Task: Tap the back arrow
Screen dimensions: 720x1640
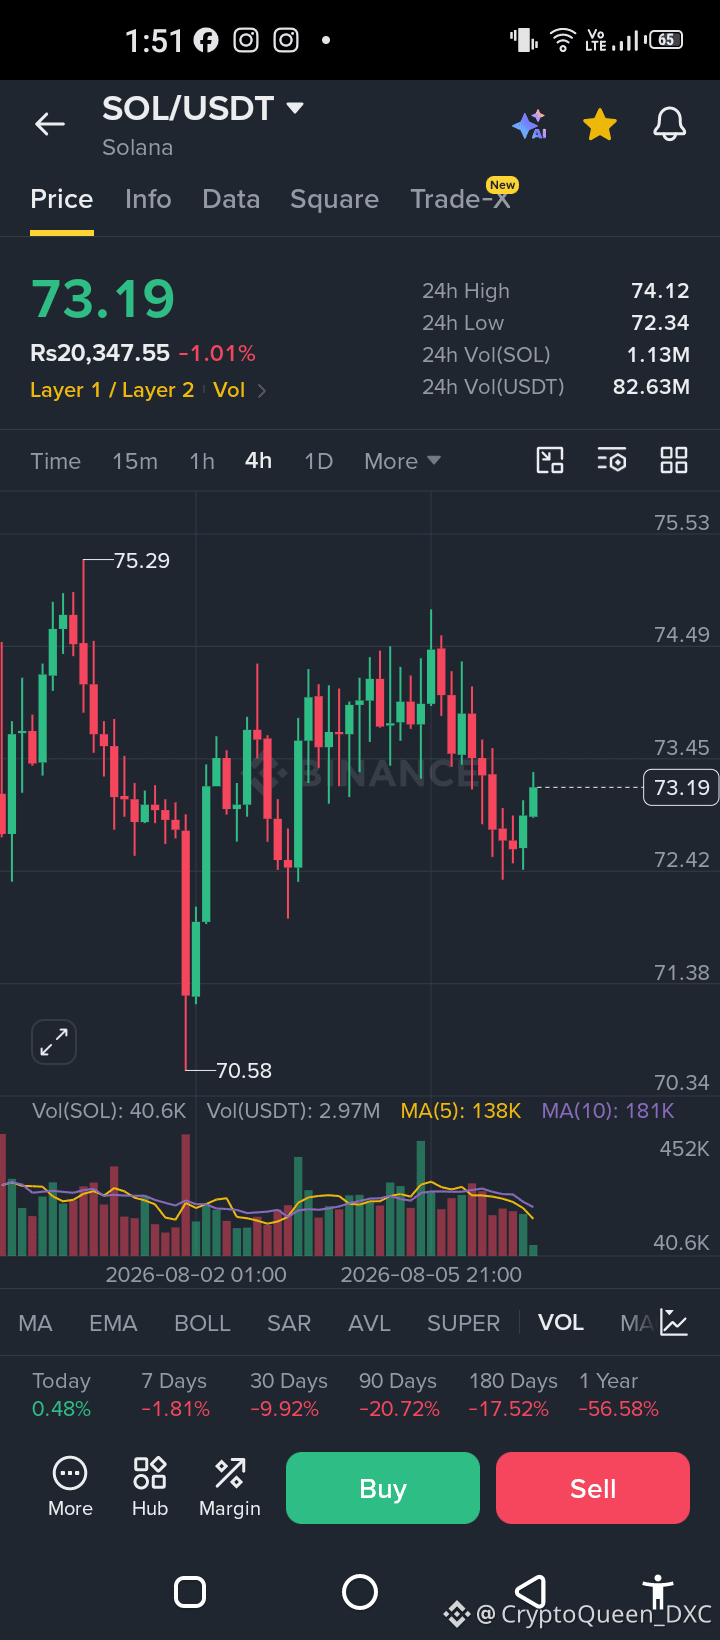Action: (50, 124)
